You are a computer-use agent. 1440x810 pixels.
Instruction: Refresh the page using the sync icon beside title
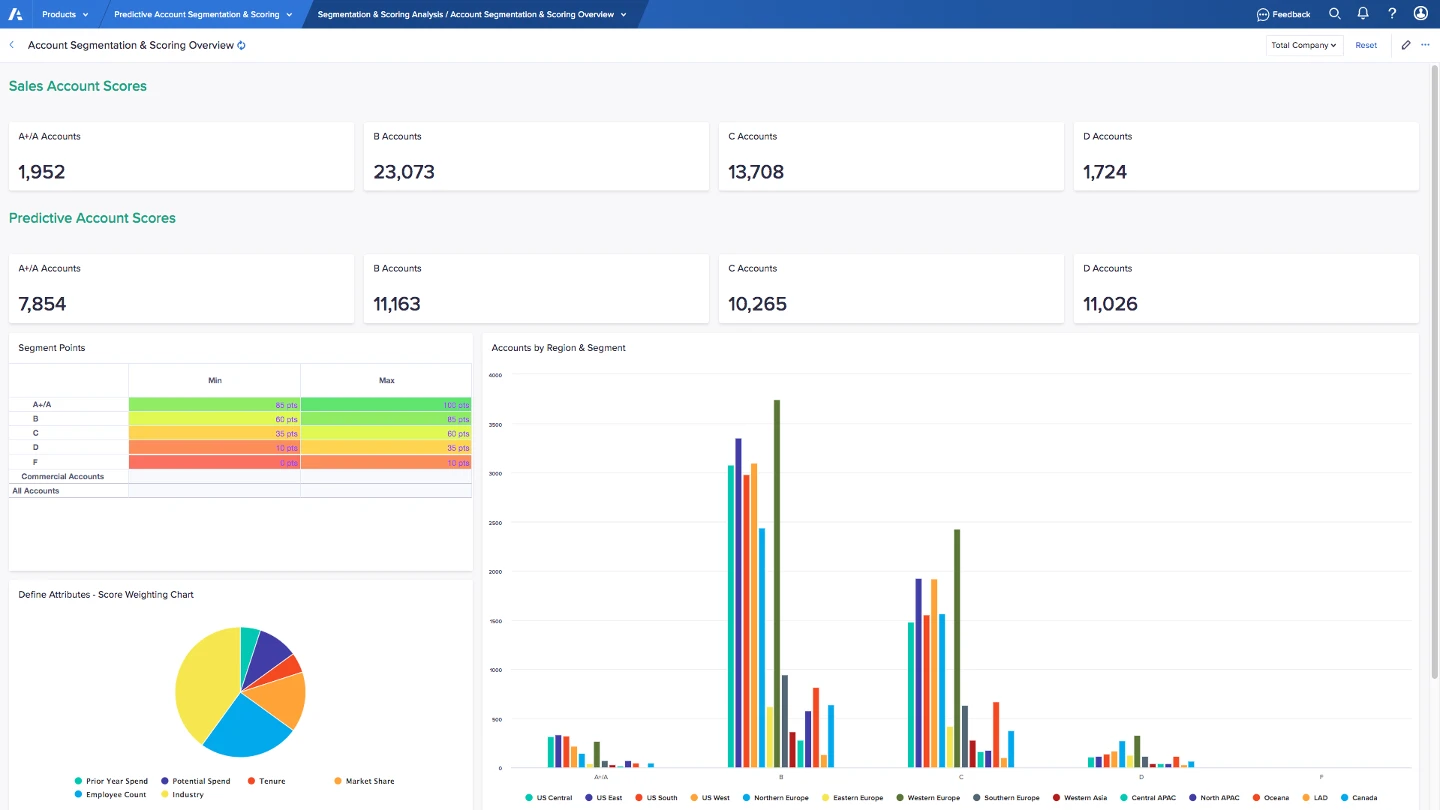(x=239, y=45)
